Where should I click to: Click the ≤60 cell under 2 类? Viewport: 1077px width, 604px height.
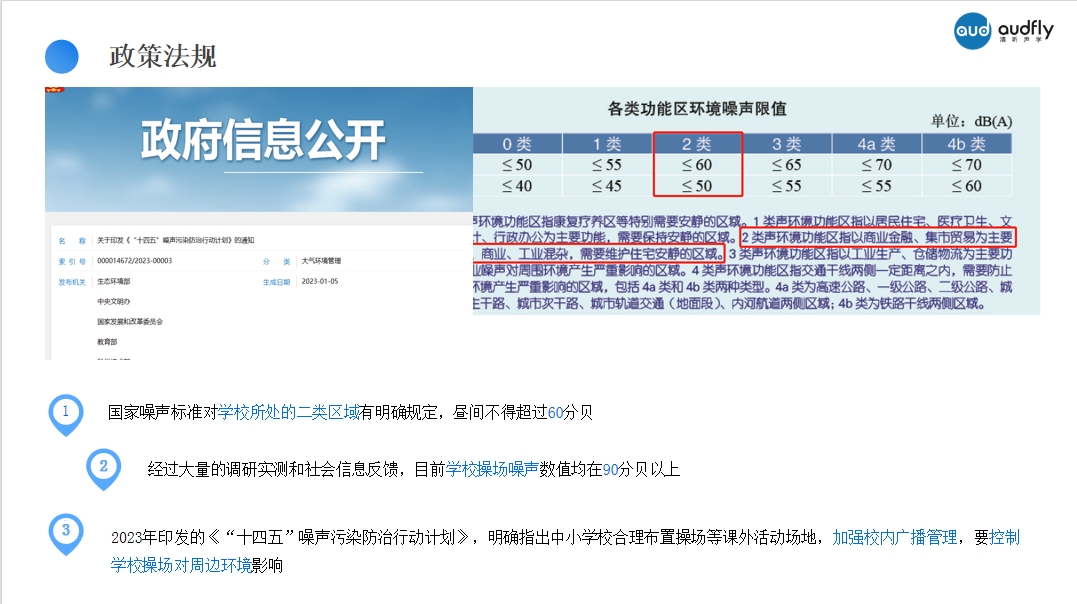pyautogui.click(x=697, y=165)
